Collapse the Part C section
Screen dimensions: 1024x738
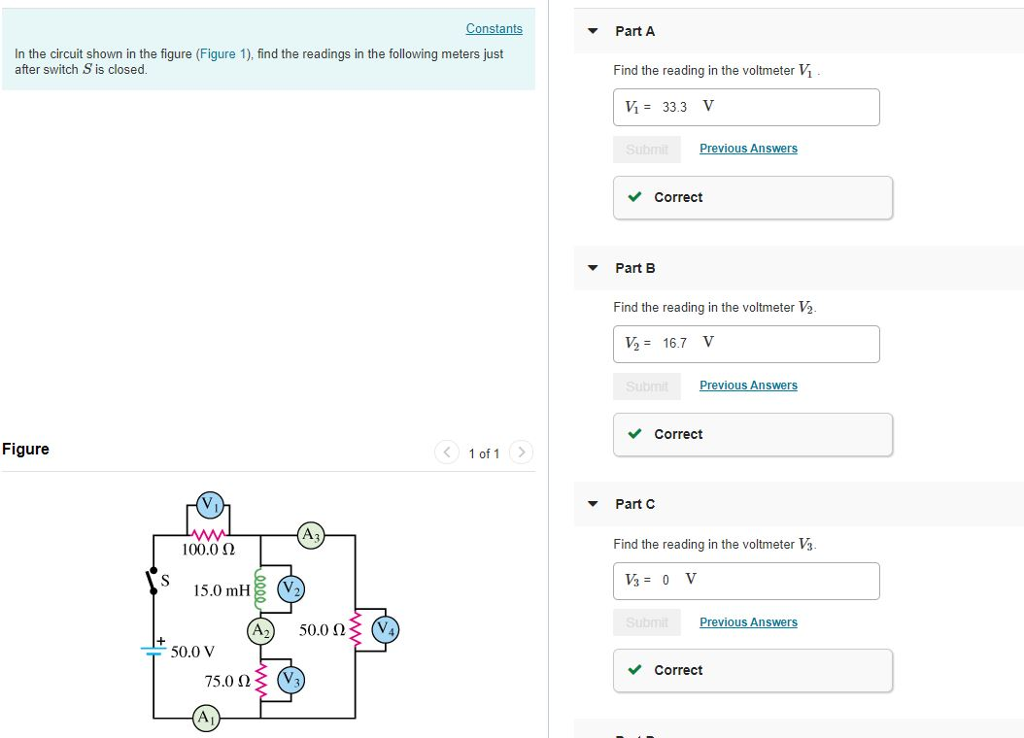[x=592, y=504]
